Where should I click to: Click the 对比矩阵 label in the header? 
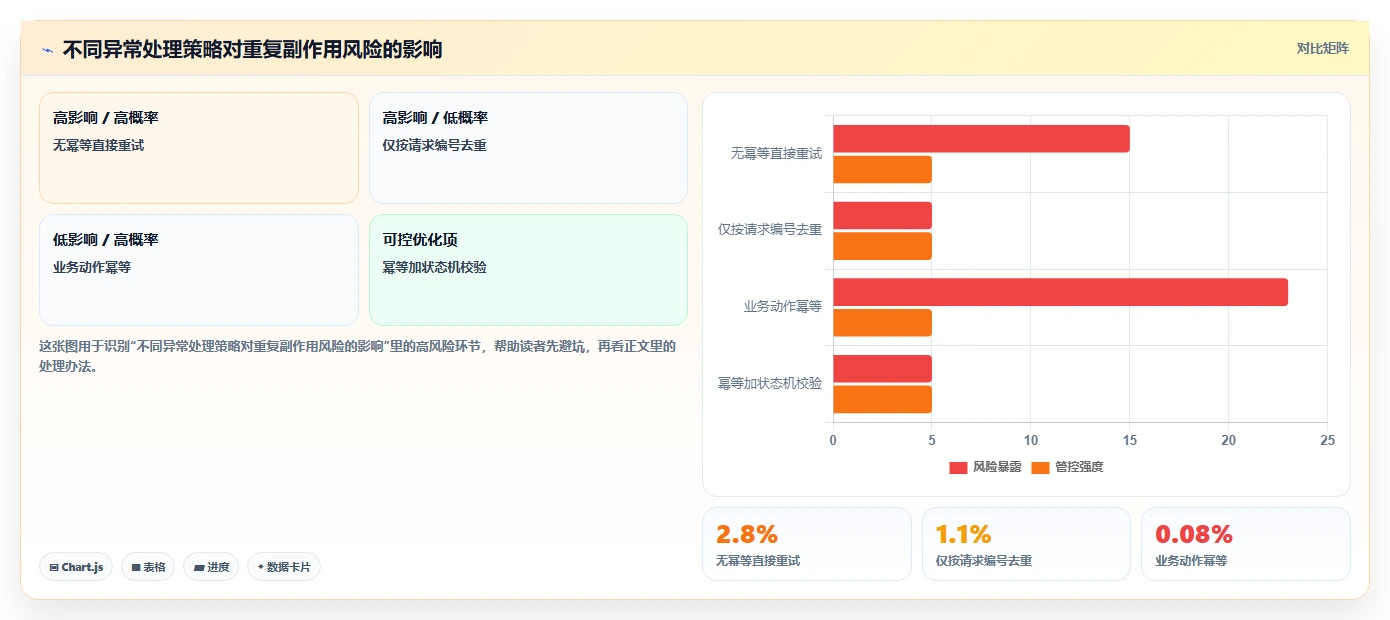coord(1322,48)
